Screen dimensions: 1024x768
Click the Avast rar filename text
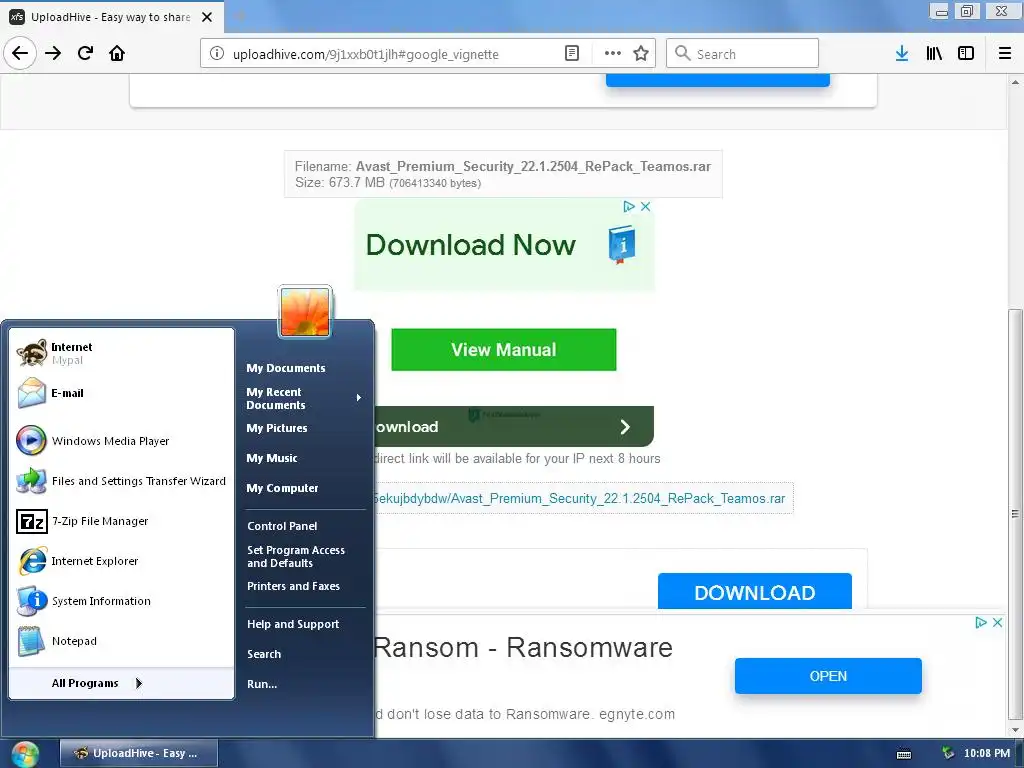(533, 167)
